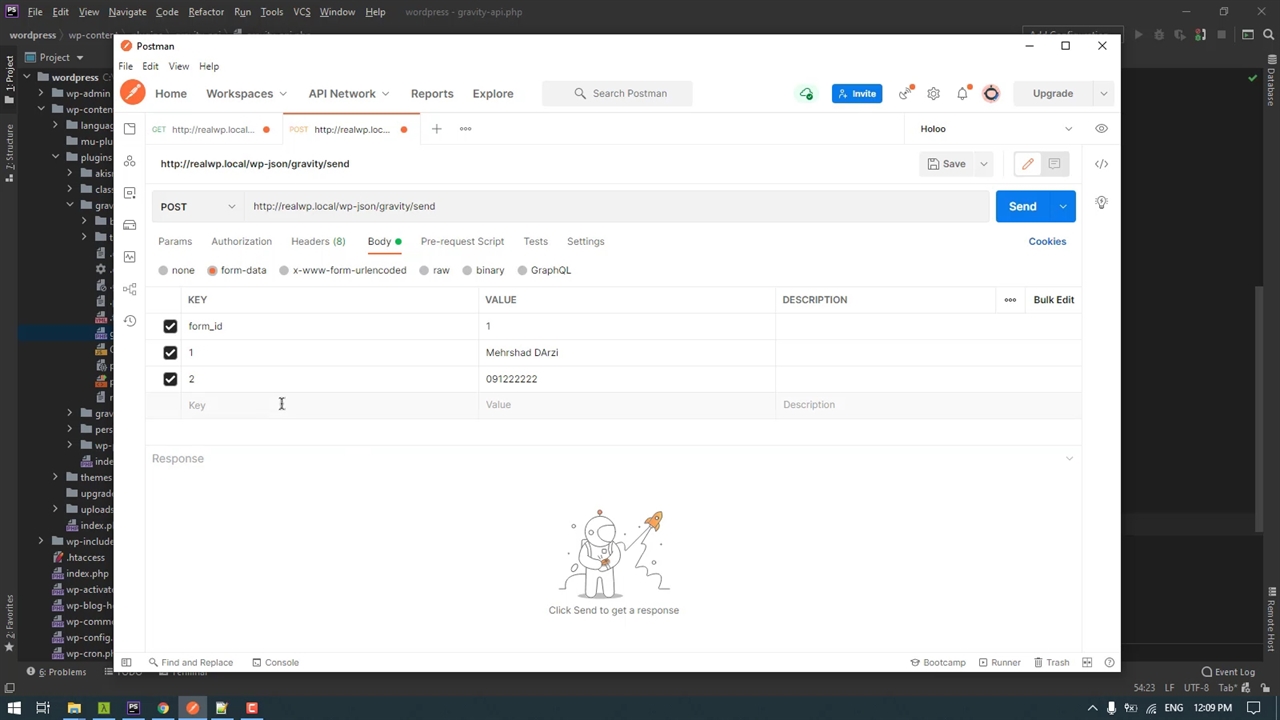Open the Pre-request Script tab
The image size is (1280, 720).
click(x=462, y=241)
